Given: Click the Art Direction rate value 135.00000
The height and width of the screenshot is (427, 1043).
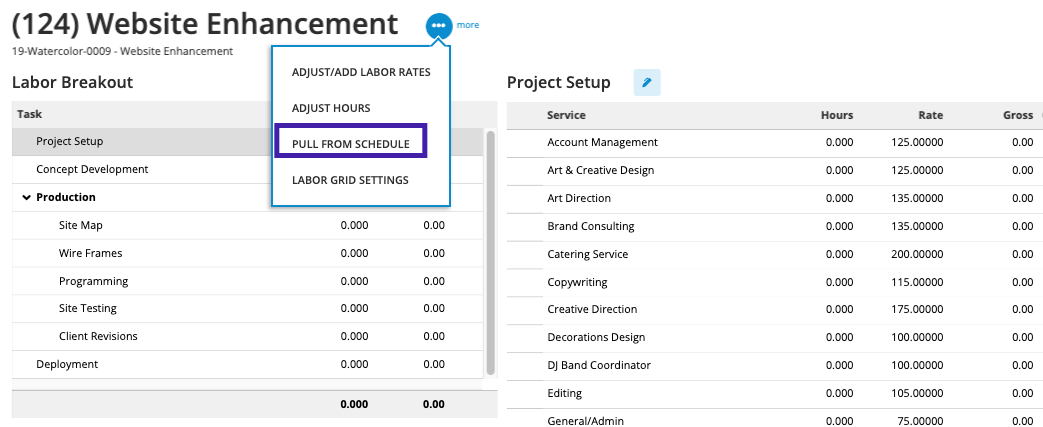Looking at the screenshot, I should coord(917,199).
